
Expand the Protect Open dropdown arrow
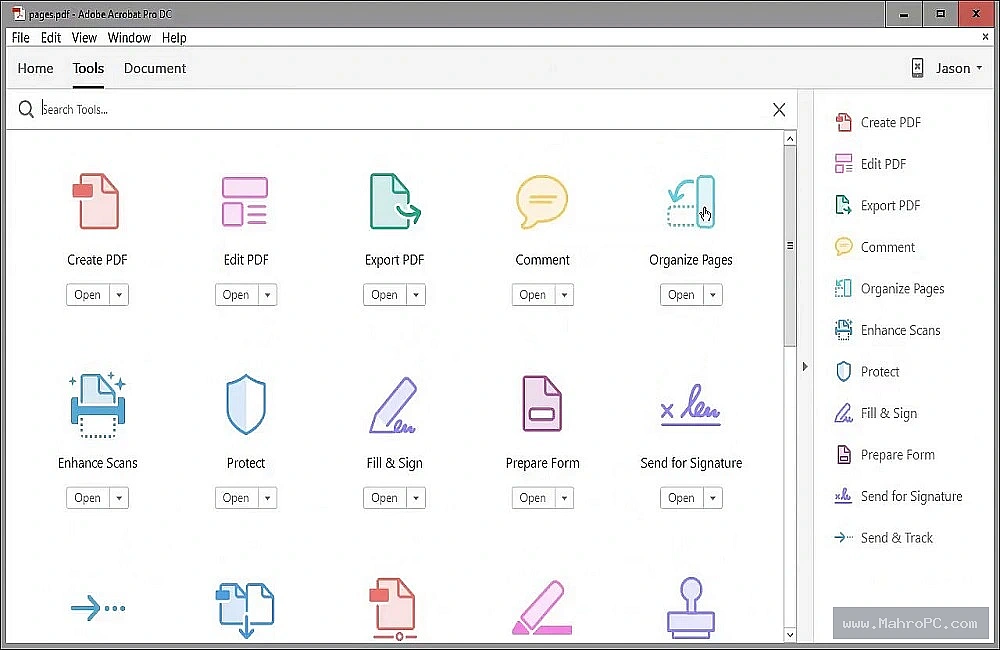tap(267, 498)
